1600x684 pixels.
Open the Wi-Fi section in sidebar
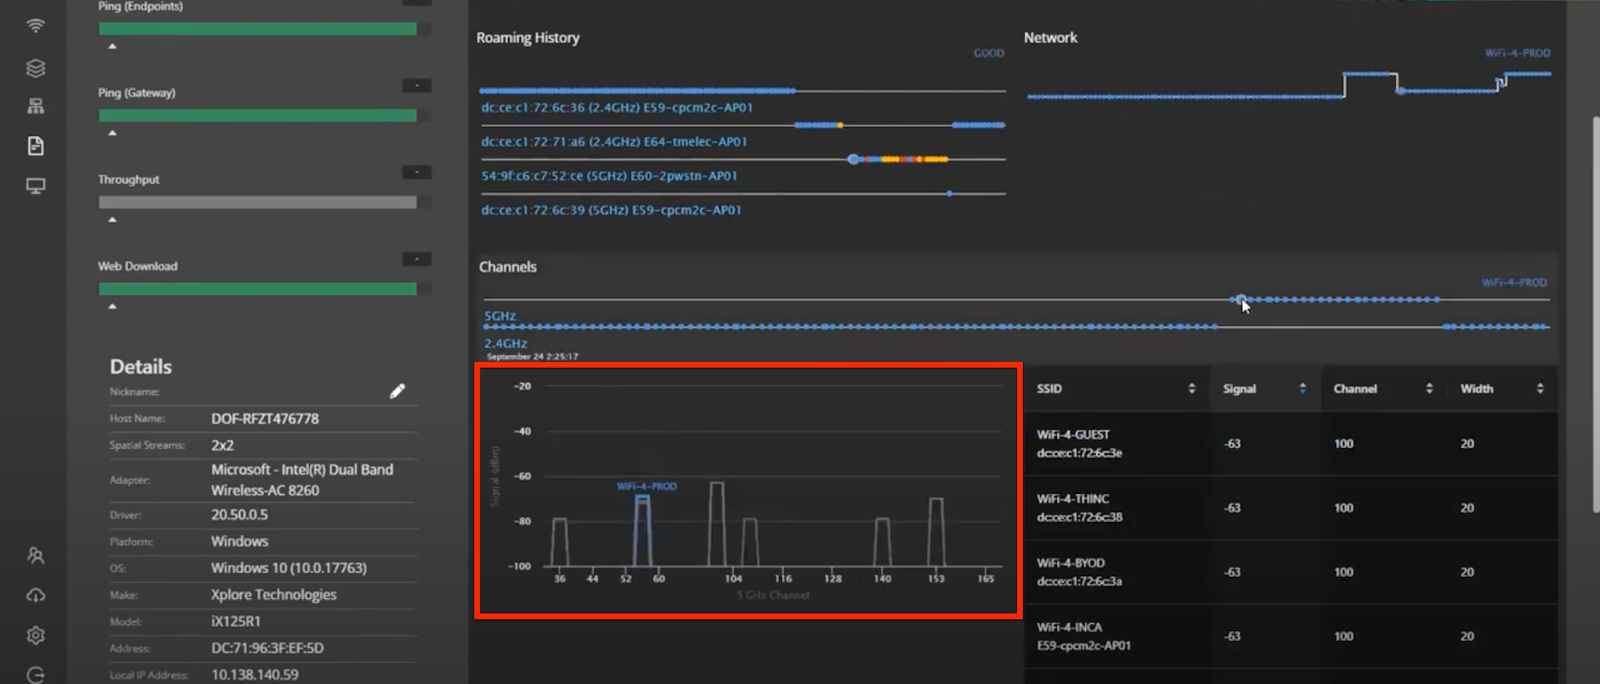(36, 26)
